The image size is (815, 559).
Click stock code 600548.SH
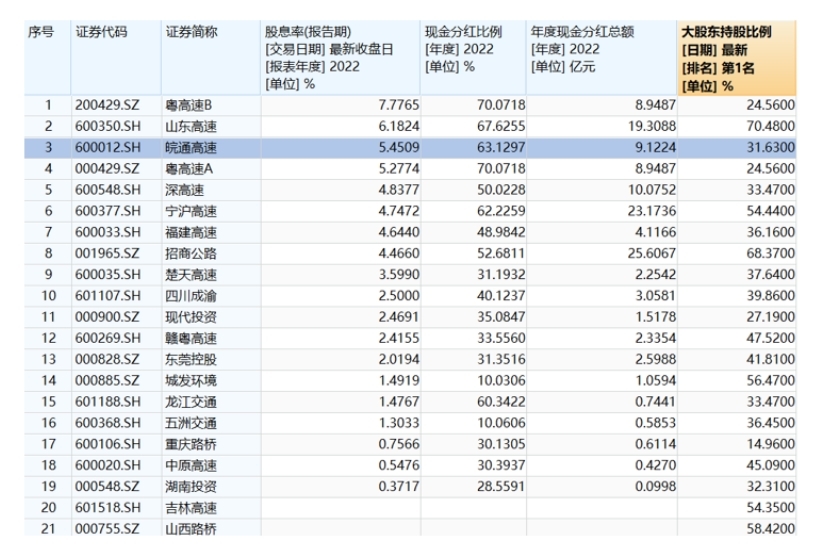[108, 190]
